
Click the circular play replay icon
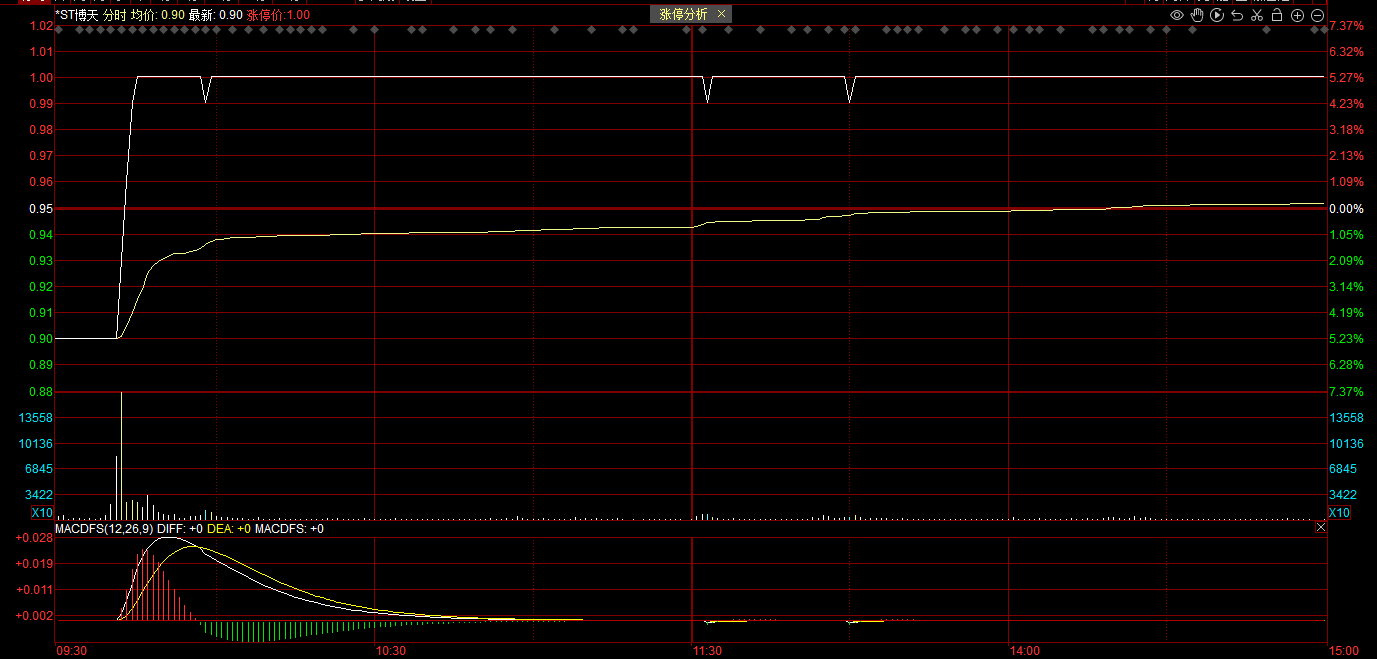click(x=1217, y=15)
